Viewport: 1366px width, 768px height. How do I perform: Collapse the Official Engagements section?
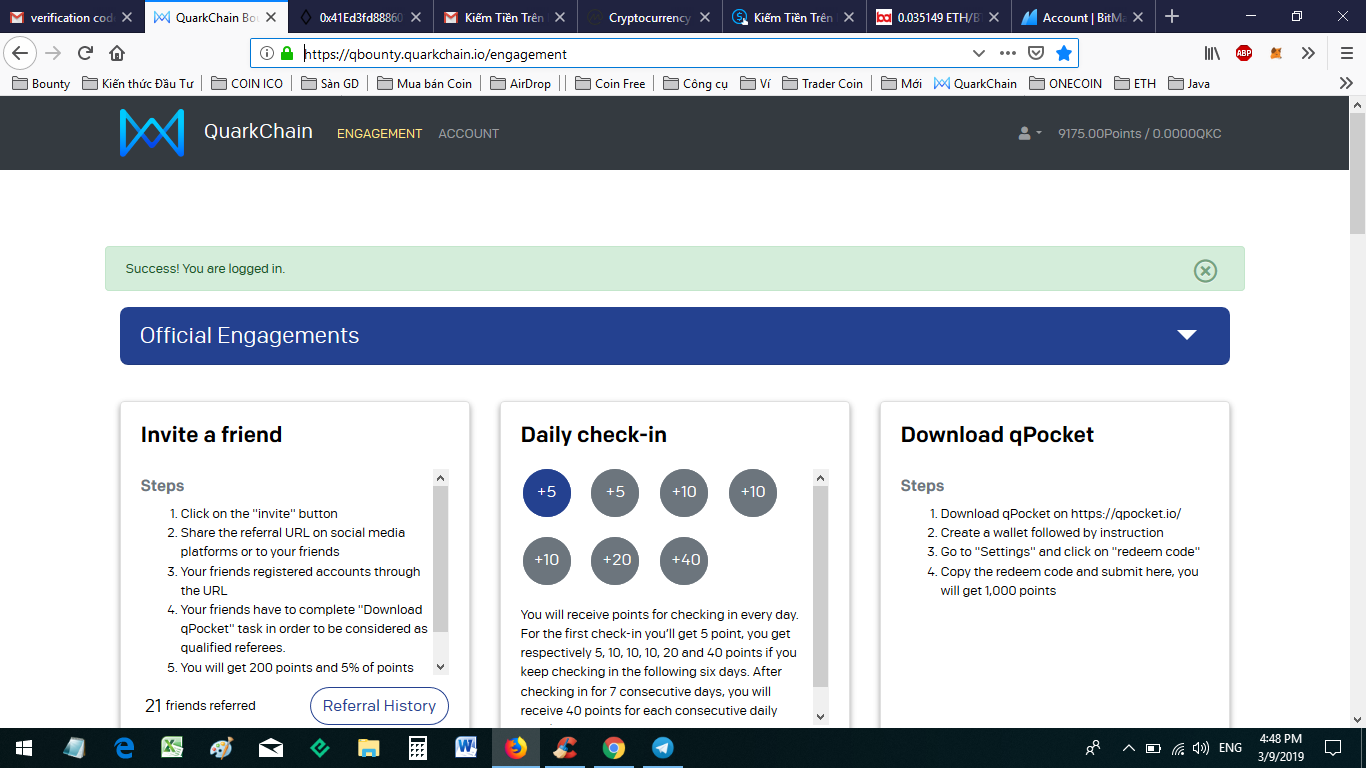[x=1187, y=335]
